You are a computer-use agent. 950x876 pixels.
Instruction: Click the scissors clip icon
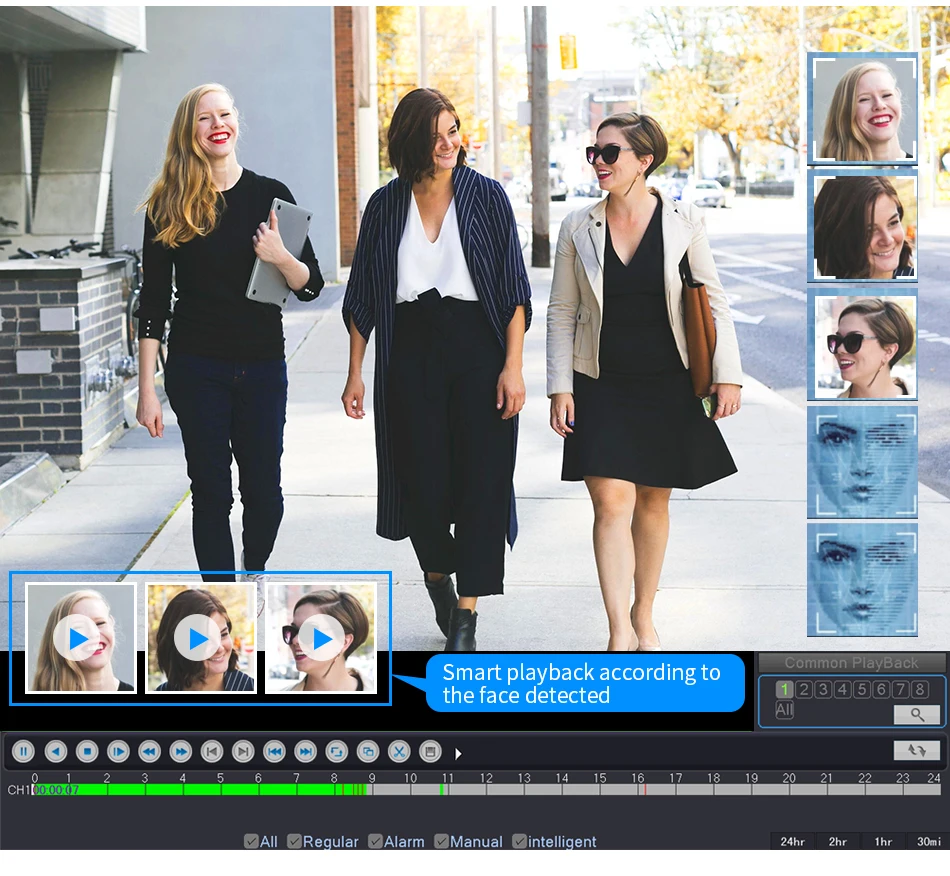399,752
